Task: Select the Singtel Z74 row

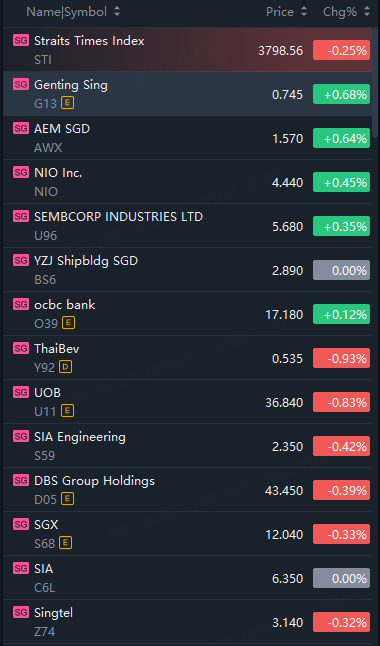Action: coord(188,622)
